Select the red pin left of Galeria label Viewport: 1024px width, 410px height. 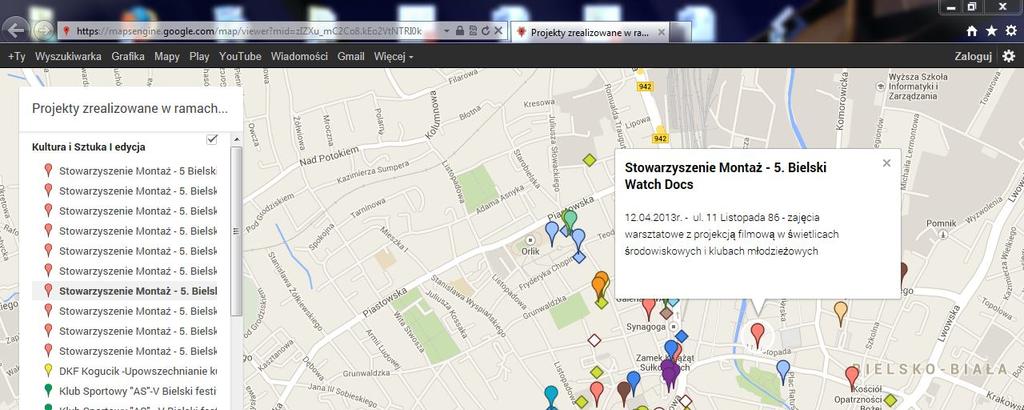tap(648, 308)
